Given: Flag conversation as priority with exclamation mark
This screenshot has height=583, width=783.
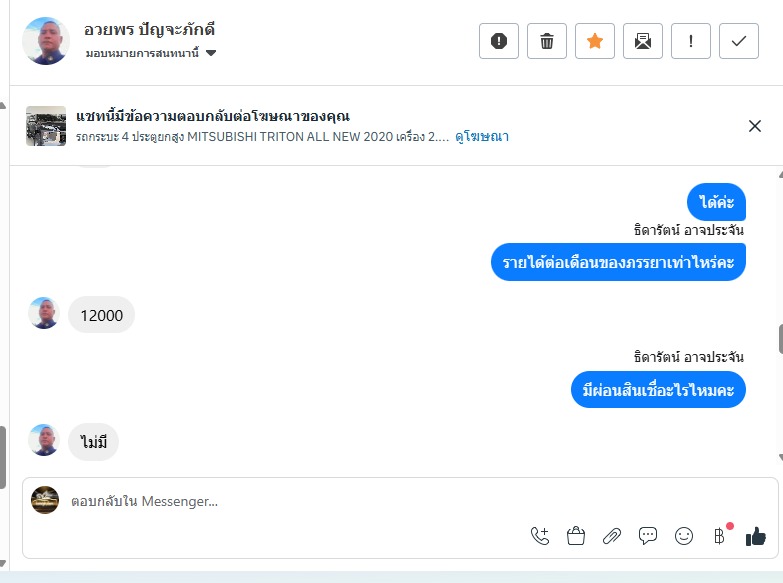Looking at the screenshot, I should (x=691, y=41).
